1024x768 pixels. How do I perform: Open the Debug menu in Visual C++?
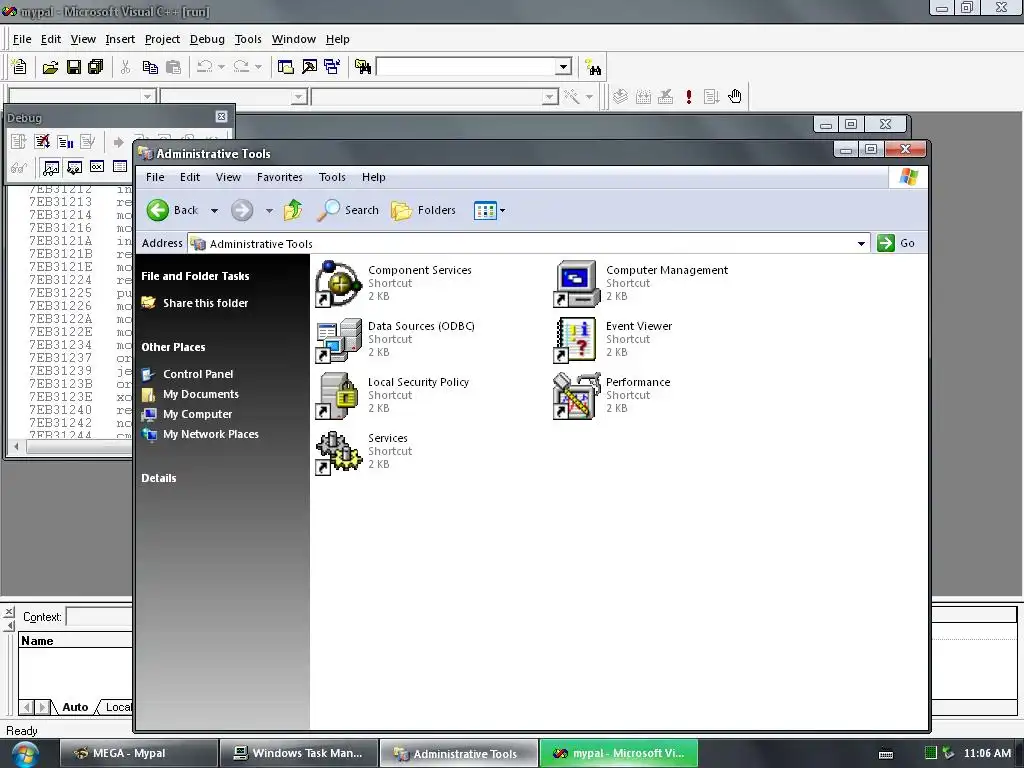(207, 39)
